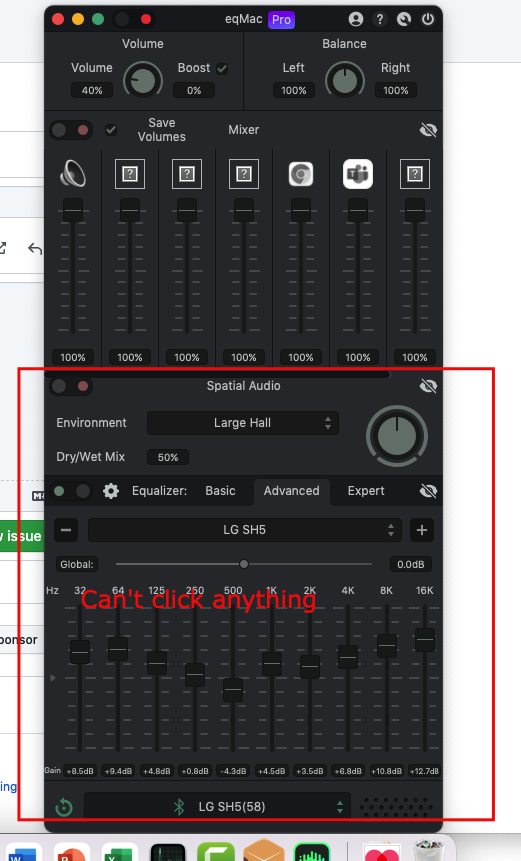Toggle the Save Volumes checkbox
The image size is (521, 861).
click(x=111, y=130)
